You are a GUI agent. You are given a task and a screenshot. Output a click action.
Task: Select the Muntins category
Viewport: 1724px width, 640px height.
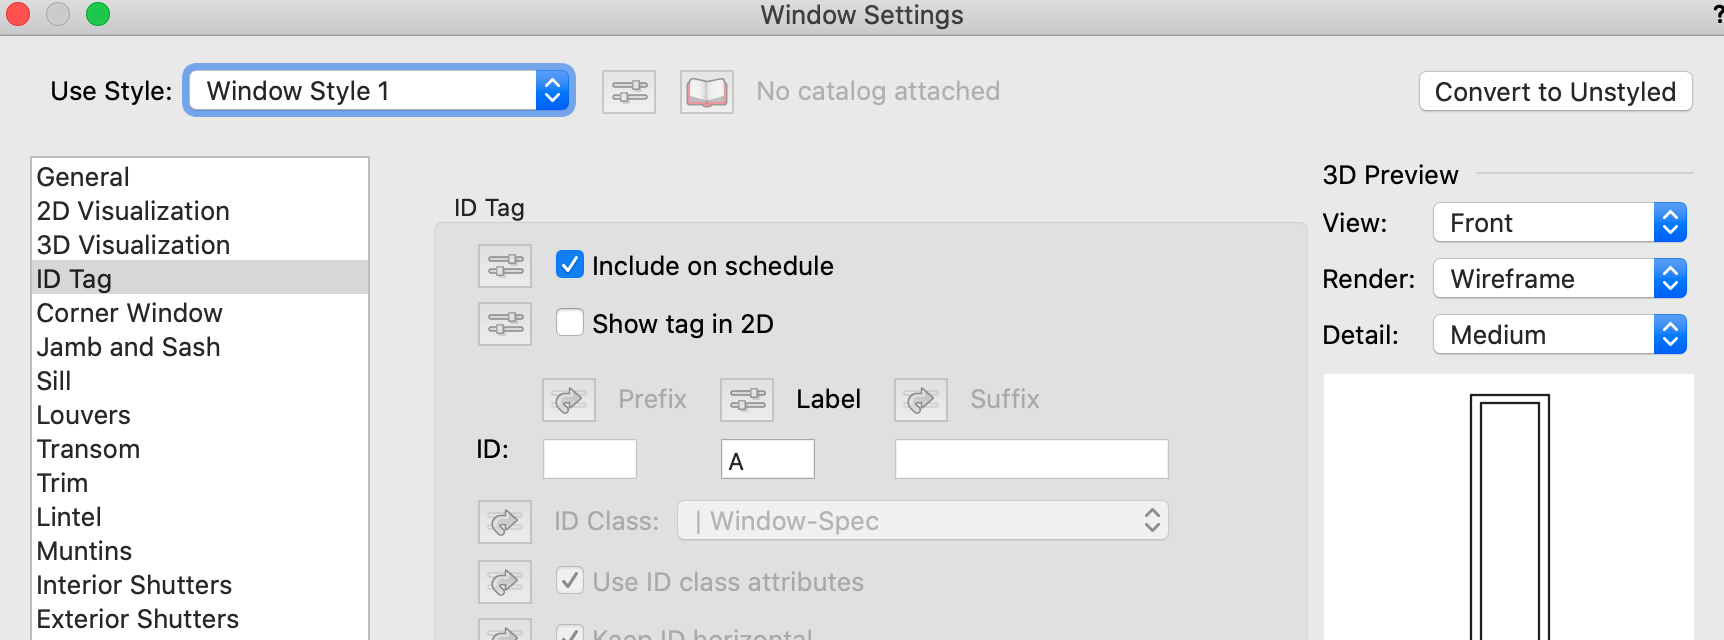point(84,550)
